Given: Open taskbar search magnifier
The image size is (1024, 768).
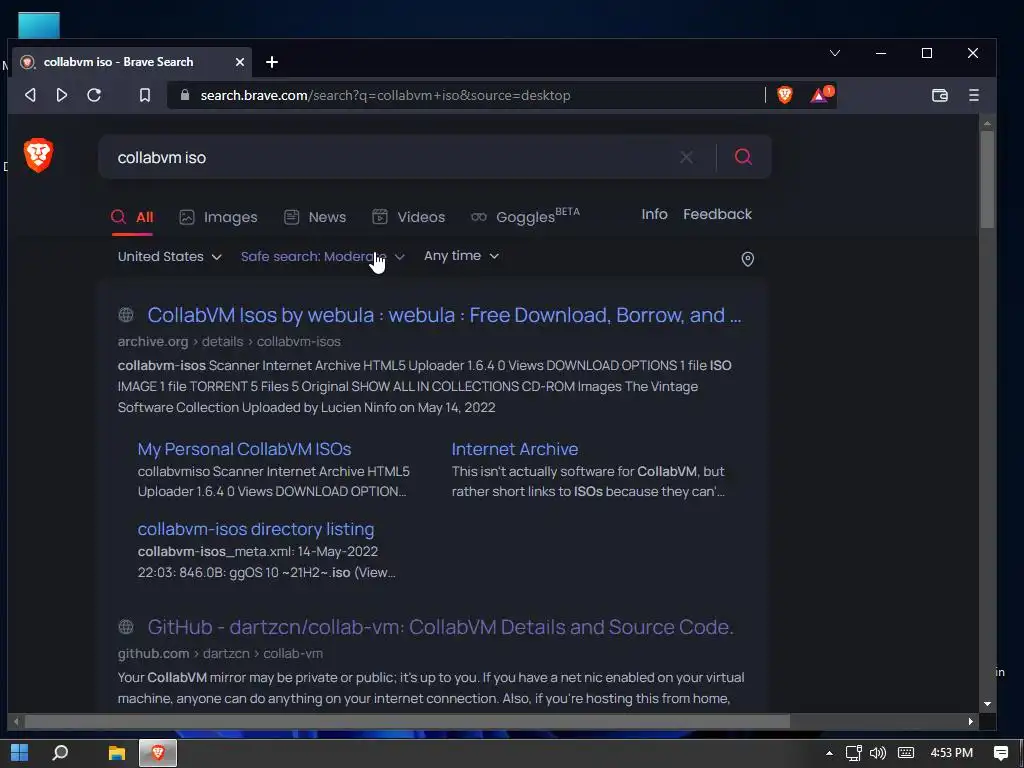Looking at the screenshot, I should [60, 753].
